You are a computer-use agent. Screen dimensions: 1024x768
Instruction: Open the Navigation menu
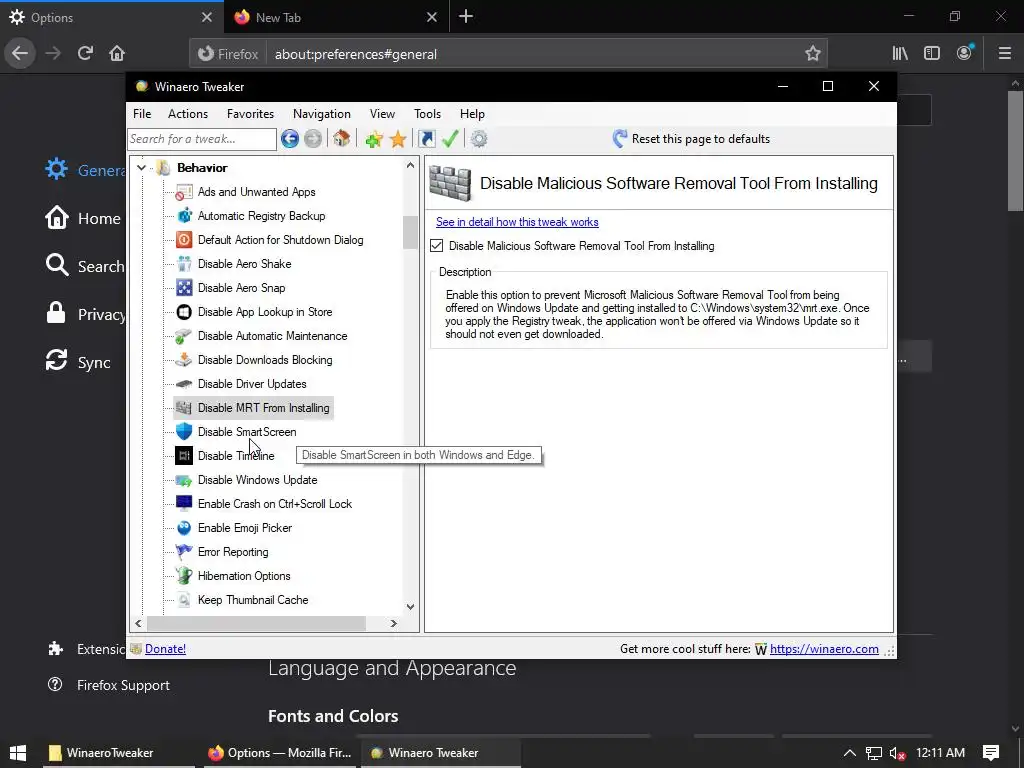coord(321,114)
